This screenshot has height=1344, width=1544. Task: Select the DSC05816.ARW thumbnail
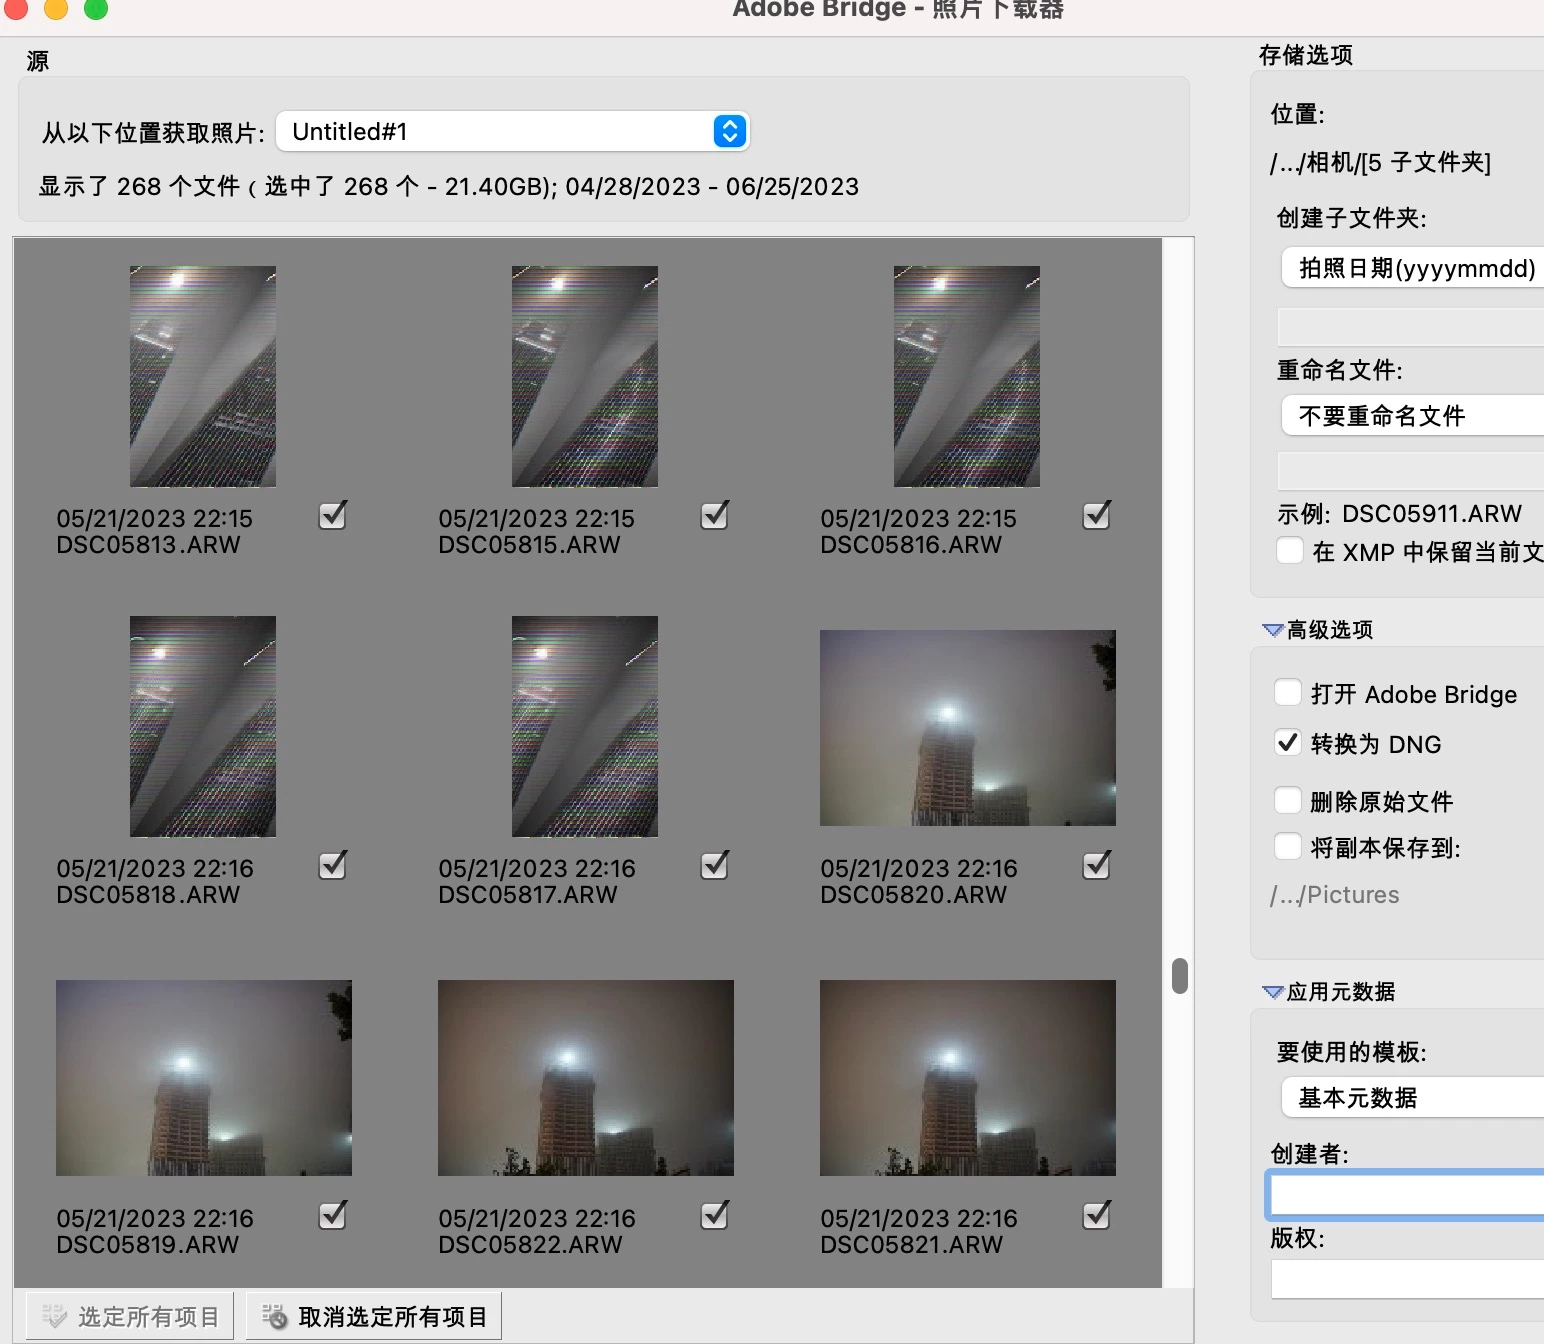coord(967,376)
